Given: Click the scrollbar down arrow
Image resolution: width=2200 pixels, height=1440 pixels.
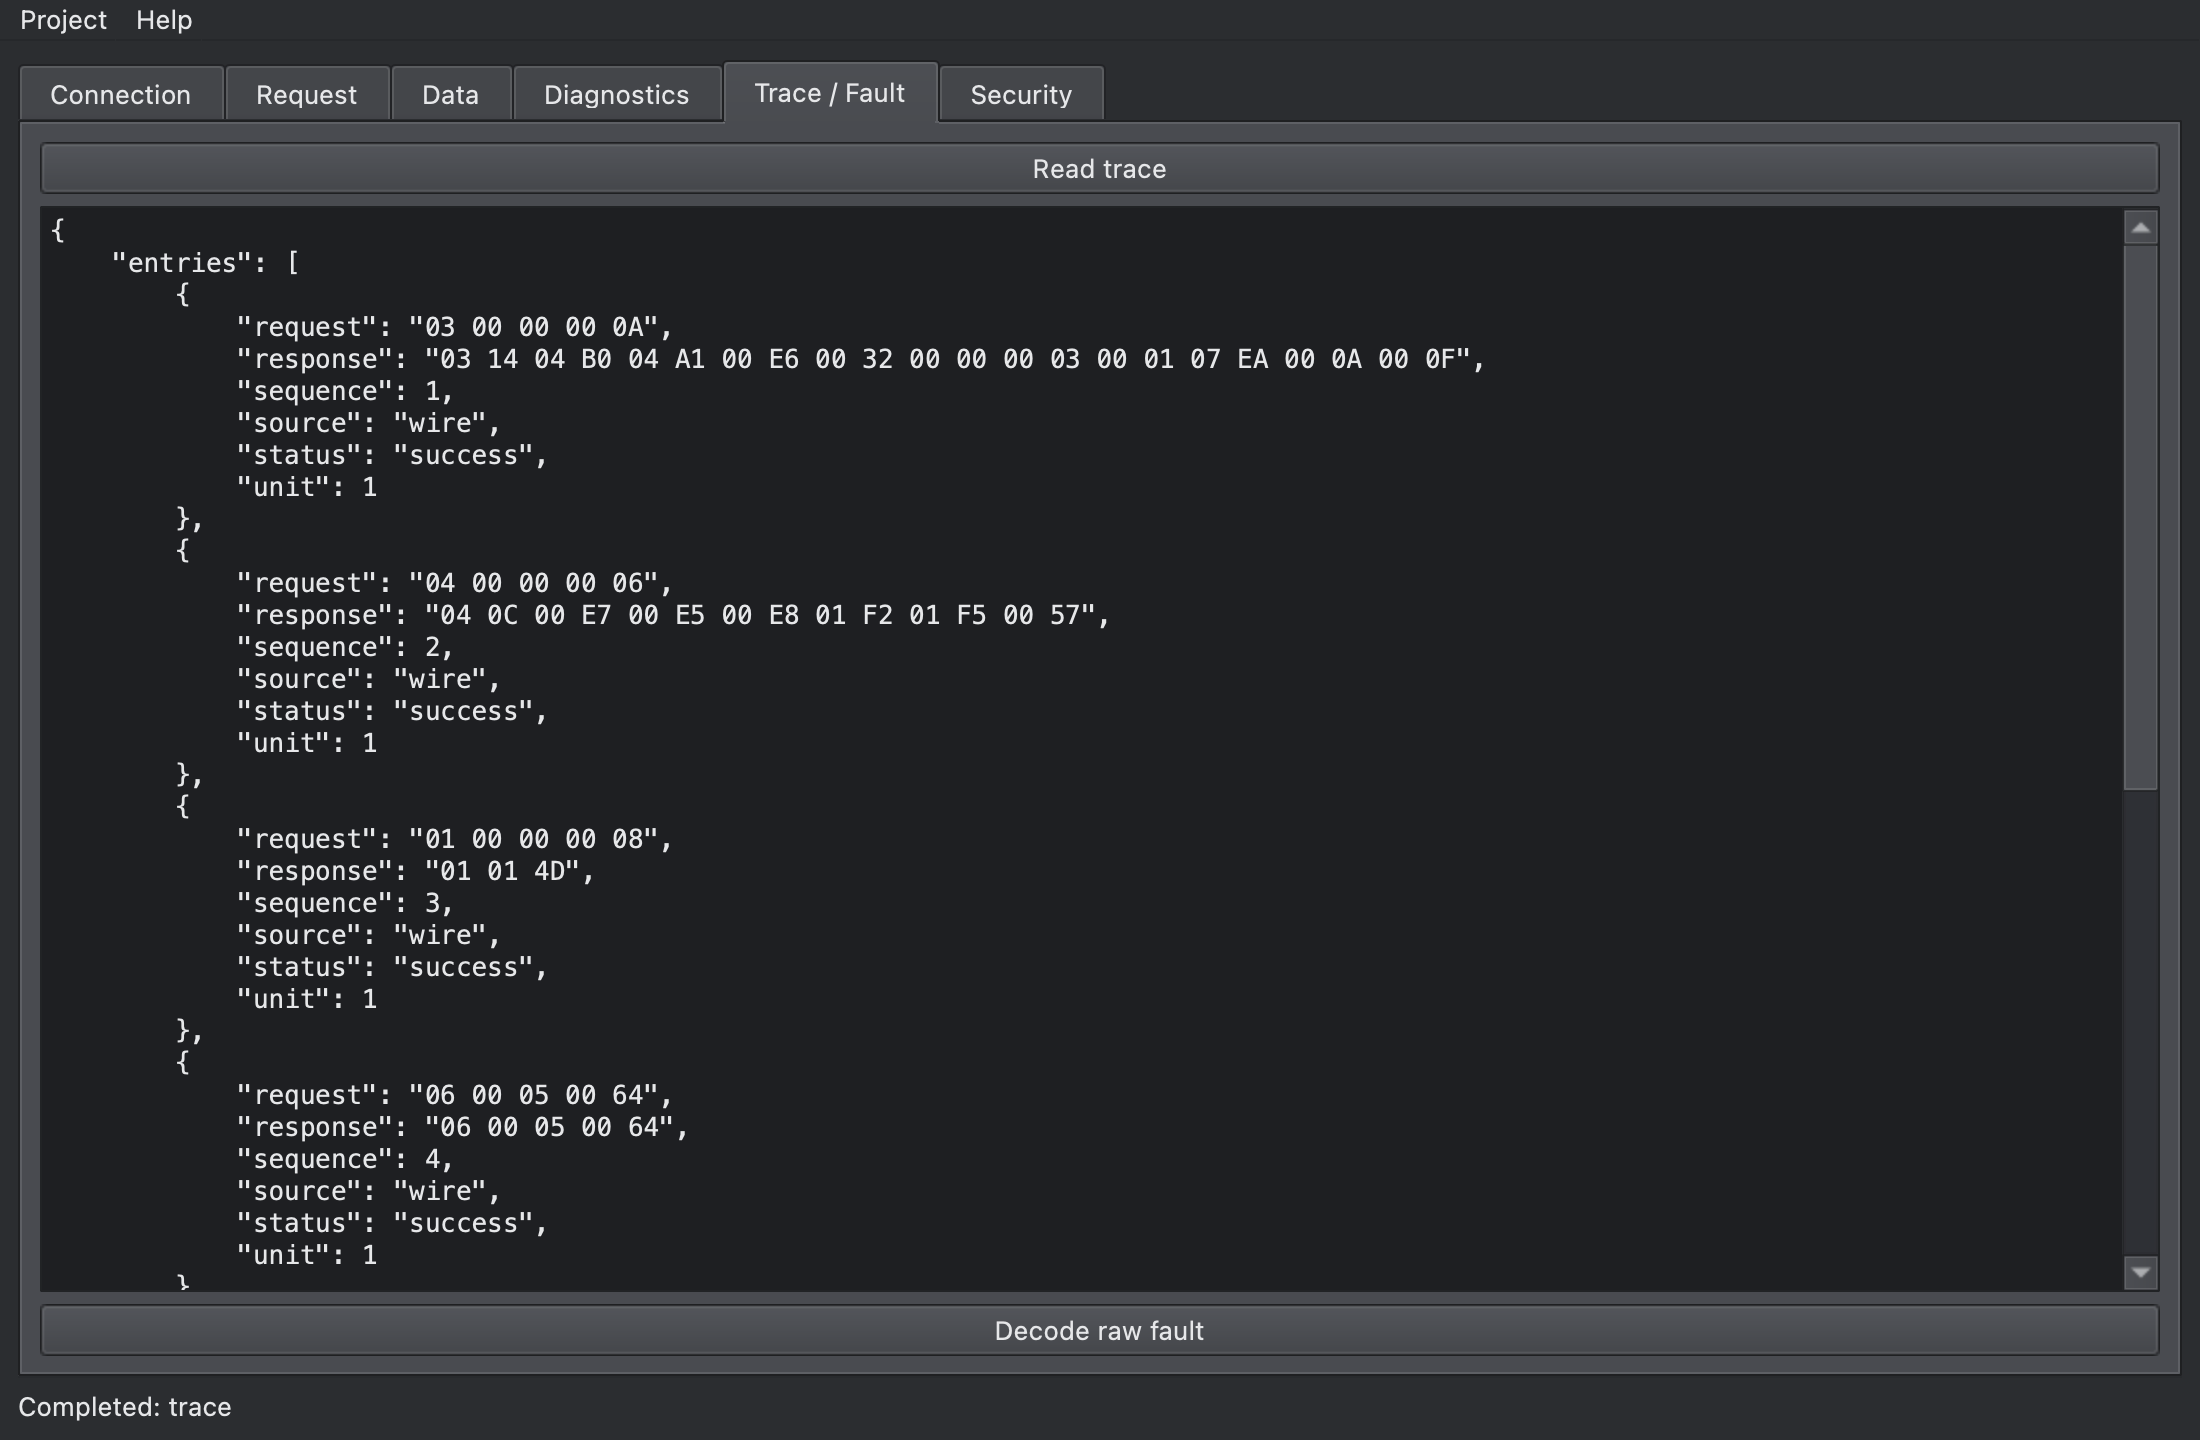Looking at the screenshot, I should [x=2141, y=1272].
